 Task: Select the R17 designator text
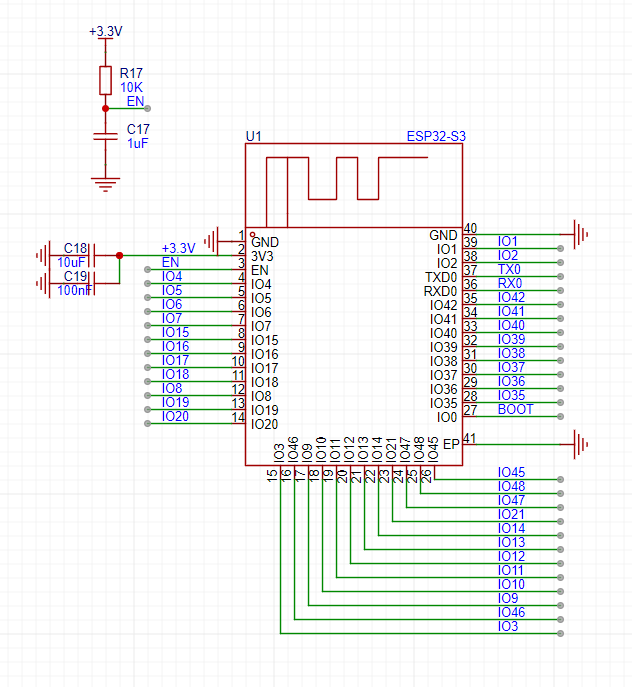tap(131, 73)
